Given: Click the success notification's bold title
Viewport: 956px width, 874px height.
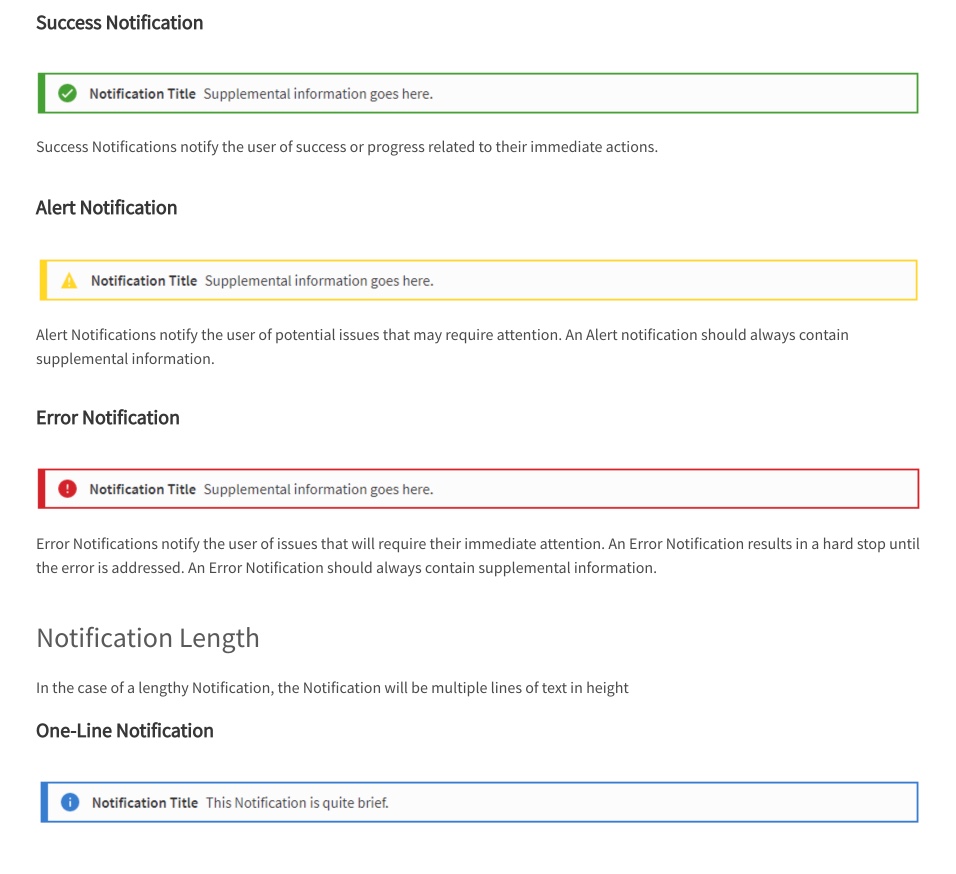Looking at the screenshot, I should click(x=142, y=93).
